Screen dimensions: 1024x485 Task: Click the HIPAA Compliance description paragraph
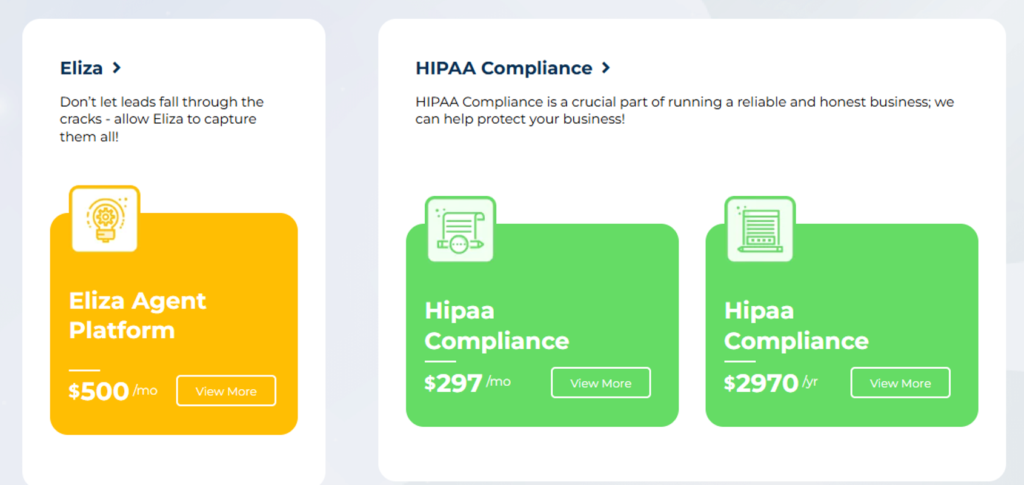(x=686, y=112)
